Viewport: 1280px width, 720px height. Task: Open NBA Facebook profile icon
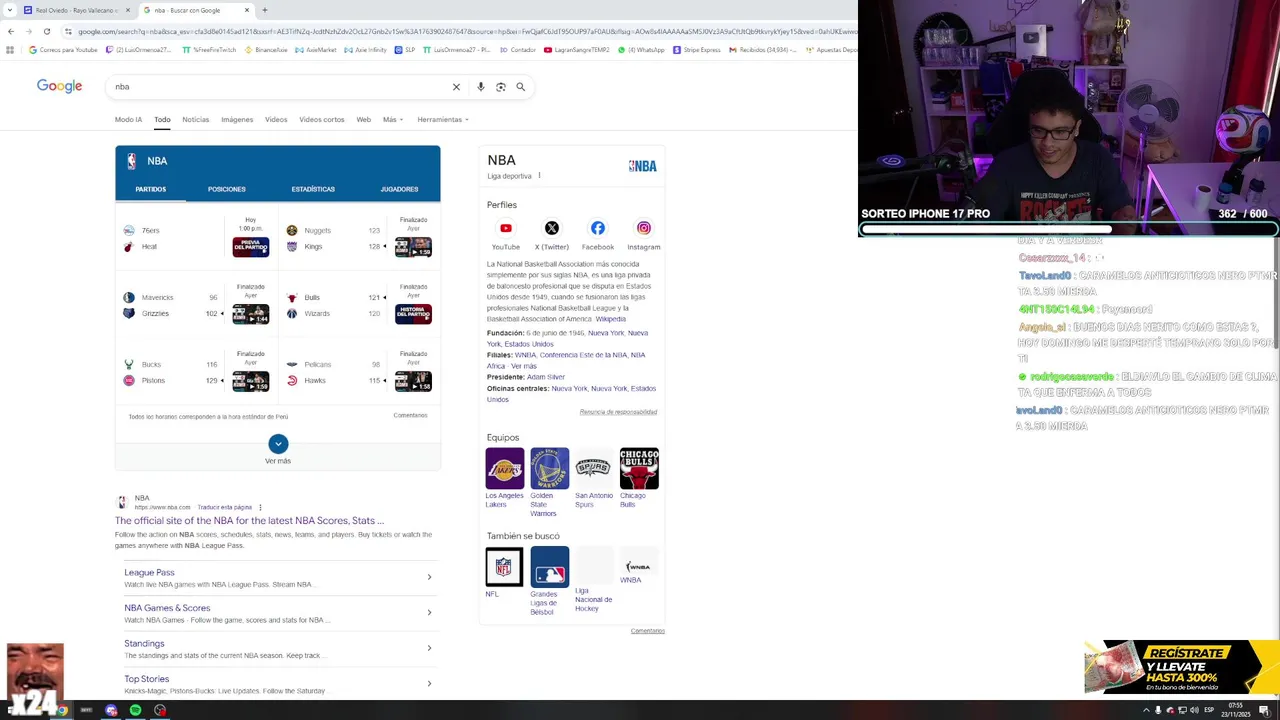(x=598, y=228)
